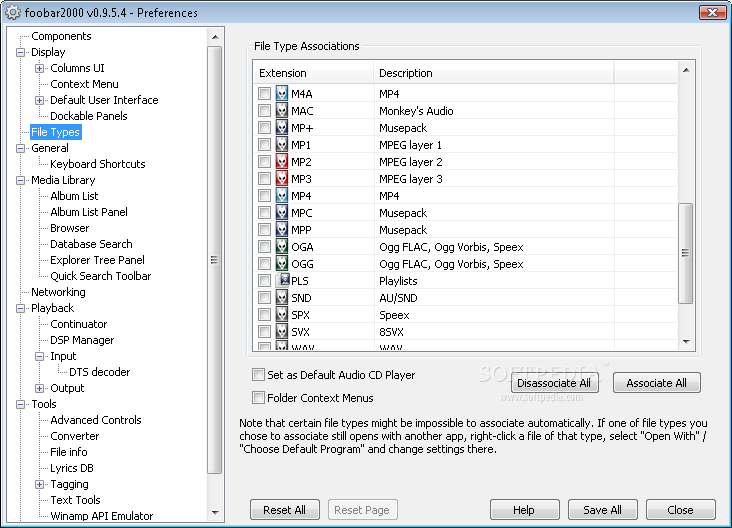Expand the Output tree node
The width and height of the screenshot is (732, 528).
pos(40,388)
